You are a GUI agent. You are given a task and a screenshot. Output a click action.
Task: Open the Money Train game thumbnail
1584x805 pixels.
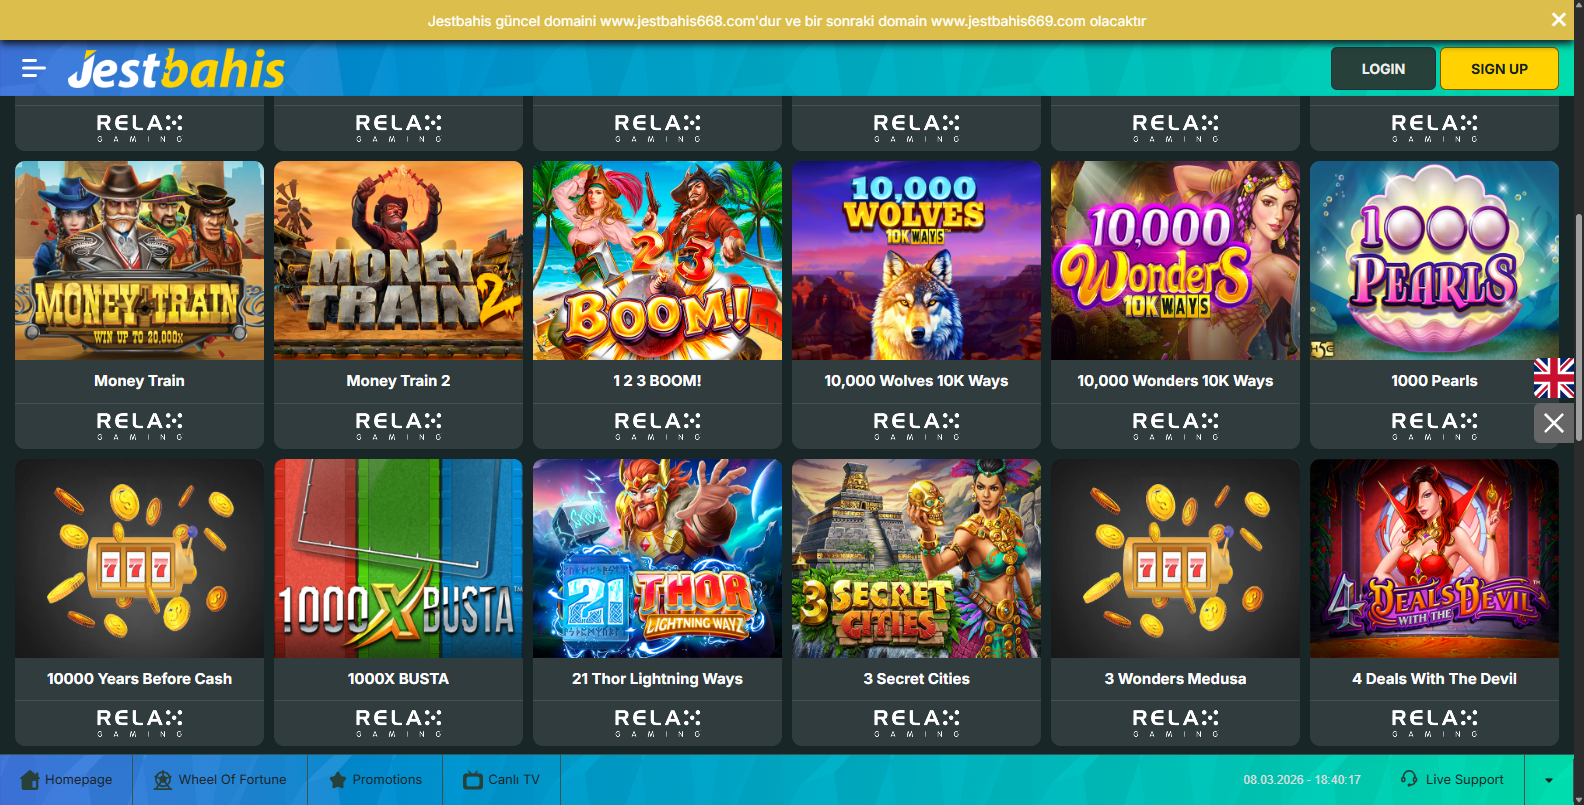point(139,261)
